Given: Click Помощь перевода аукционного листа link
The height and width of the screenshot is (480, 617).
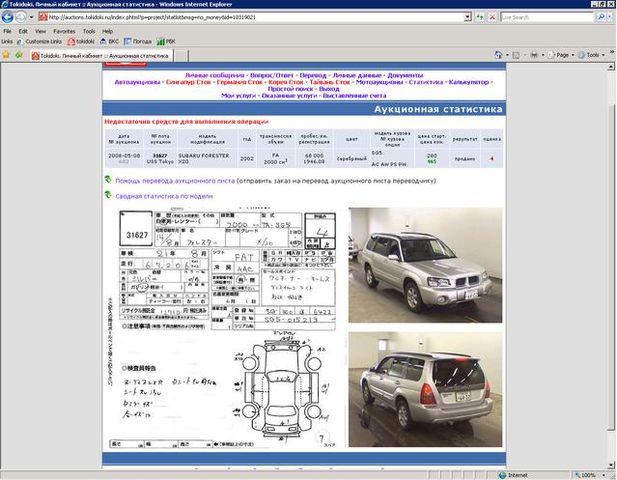Looking at the screenshot, I should pyautogui.click(x=175, y=181).
